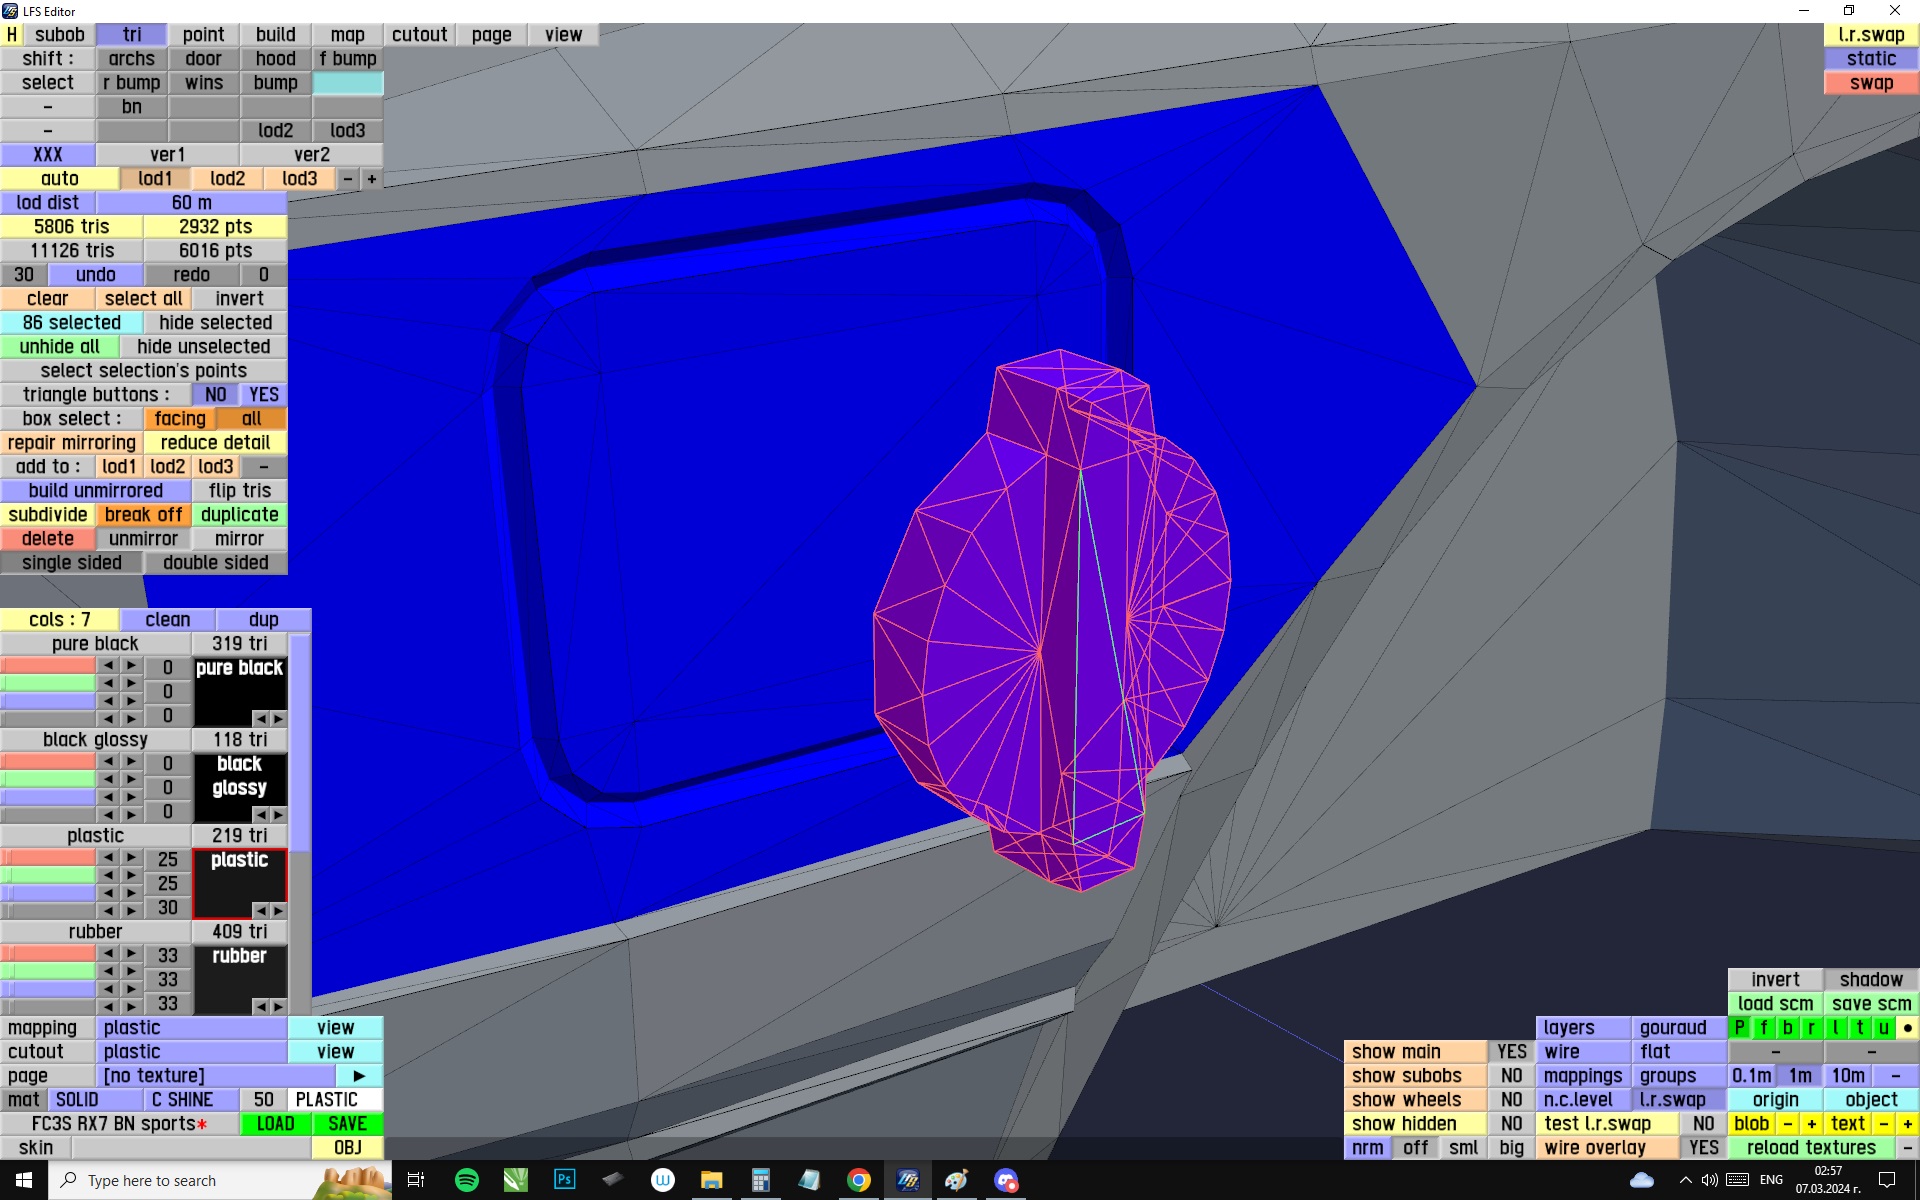
Task: Open the cutout plastic selector
Action: point(191,1051)
